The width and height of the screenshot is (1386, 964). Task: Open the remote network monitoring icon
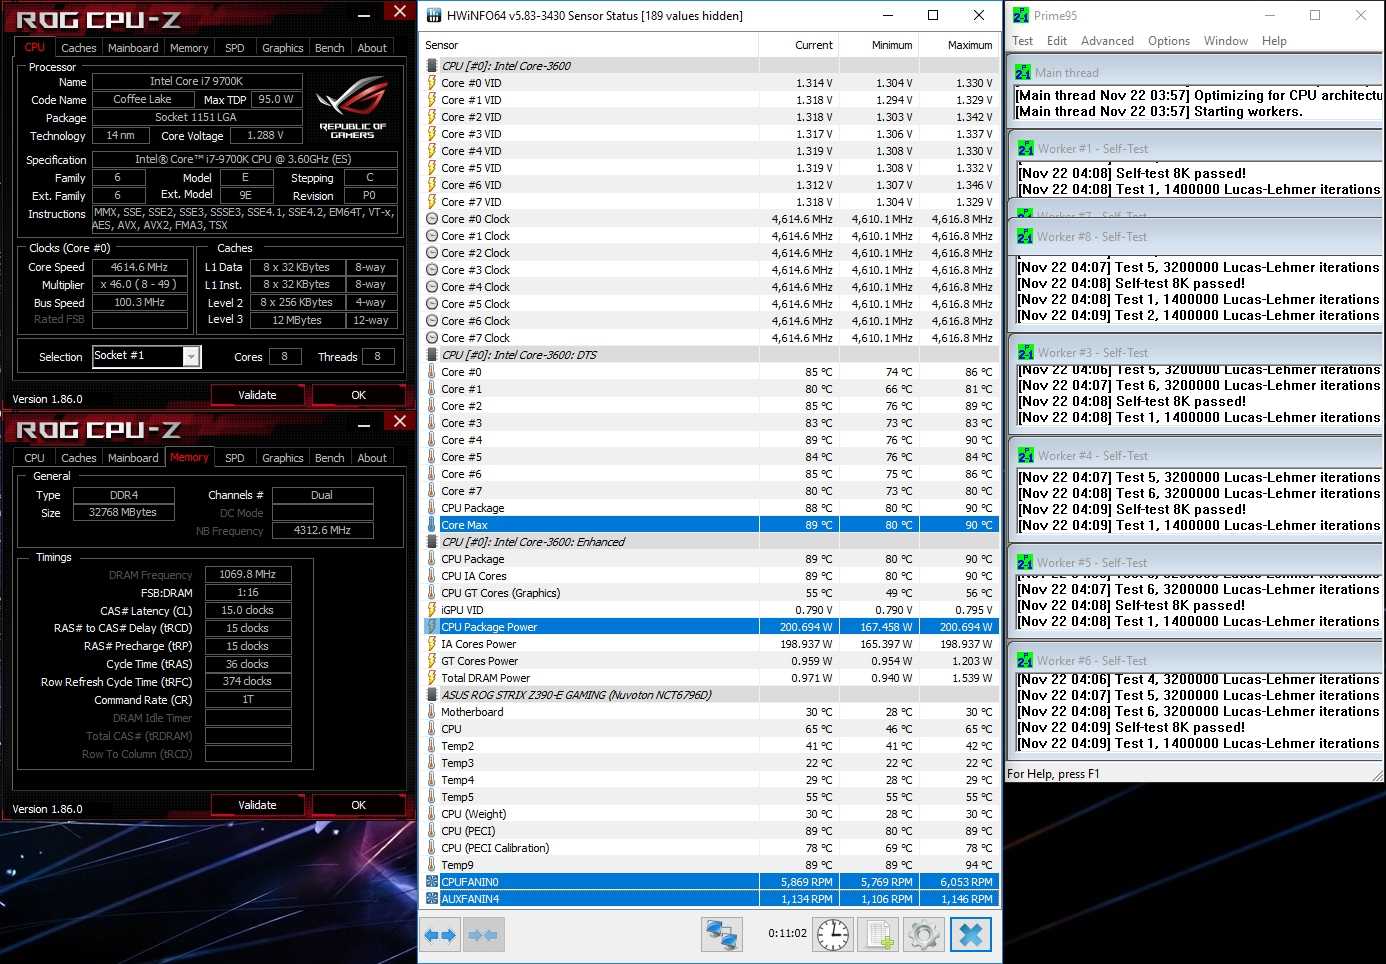pos(721,935)
